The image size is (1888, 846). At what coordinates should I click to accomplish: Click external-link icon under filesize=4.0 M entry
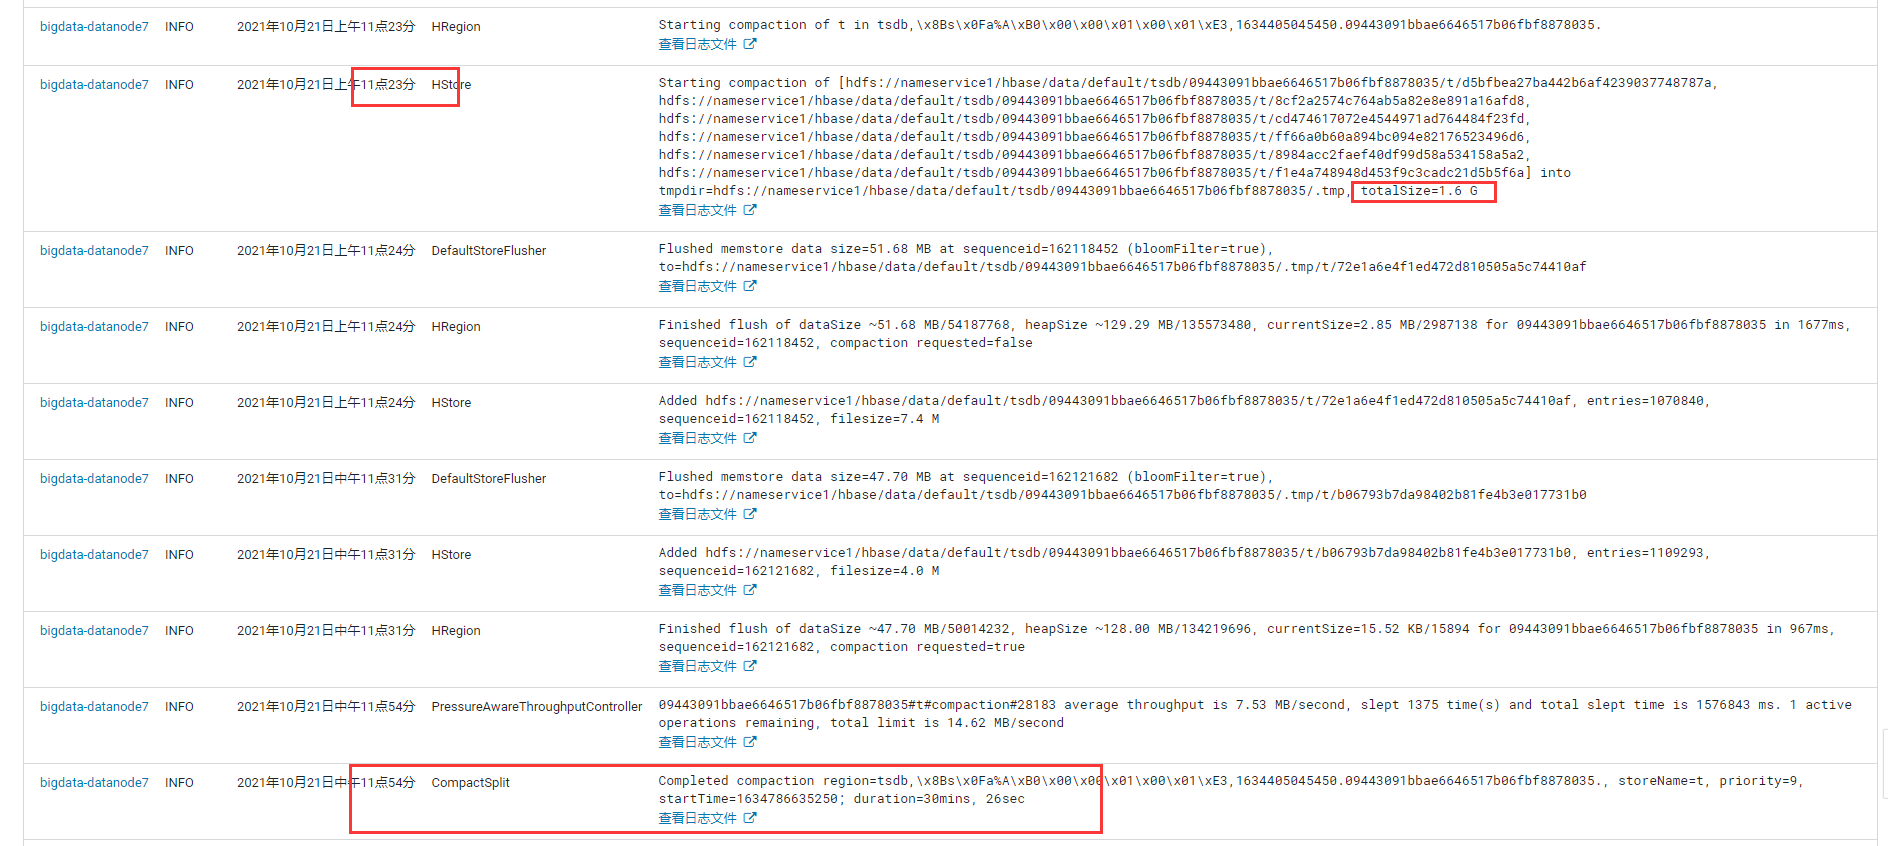(x=750, y=590)
